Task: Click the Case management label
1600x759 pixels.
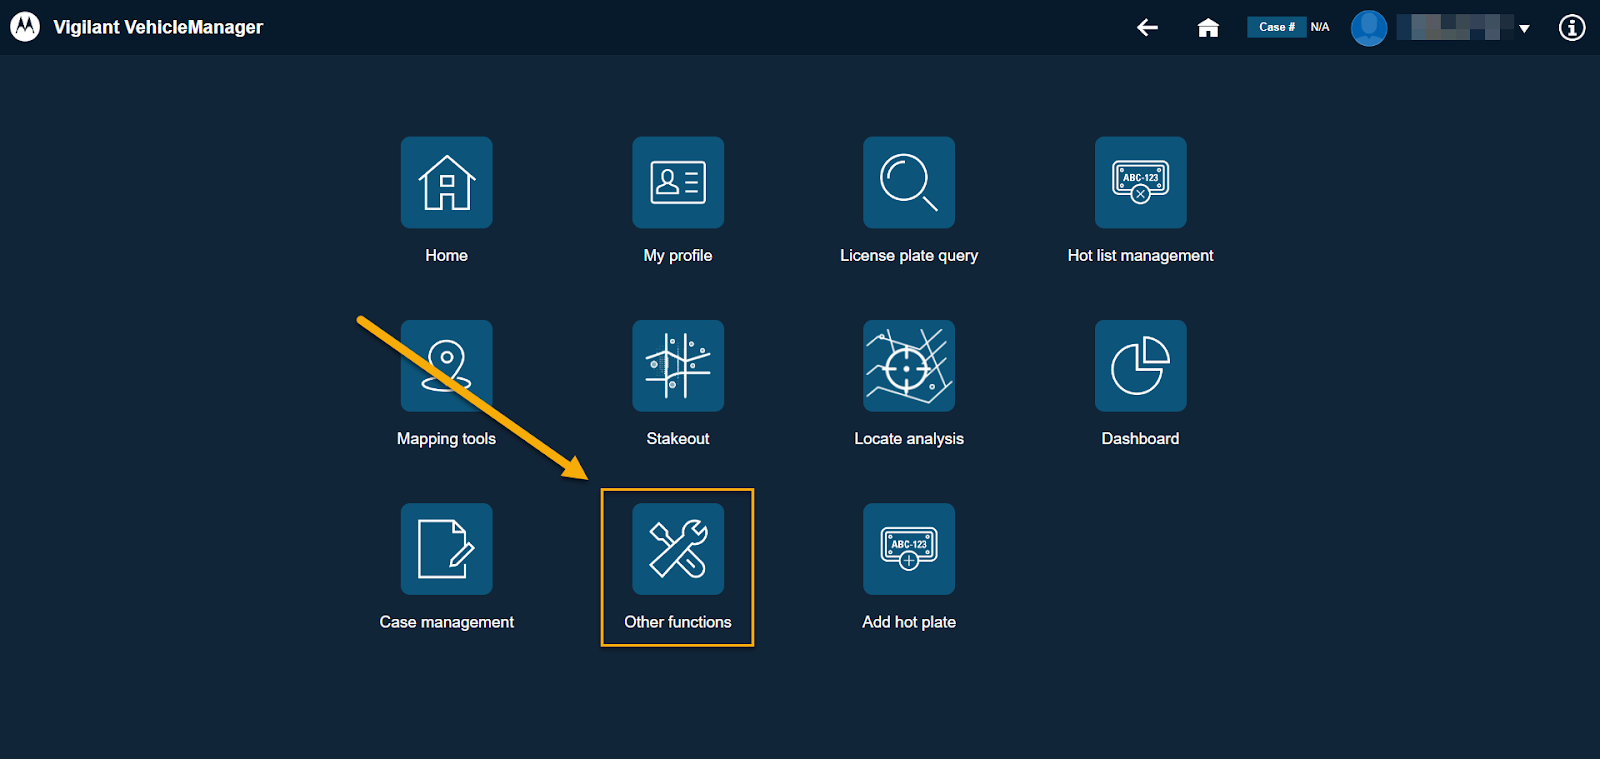Action: (446, 622)
